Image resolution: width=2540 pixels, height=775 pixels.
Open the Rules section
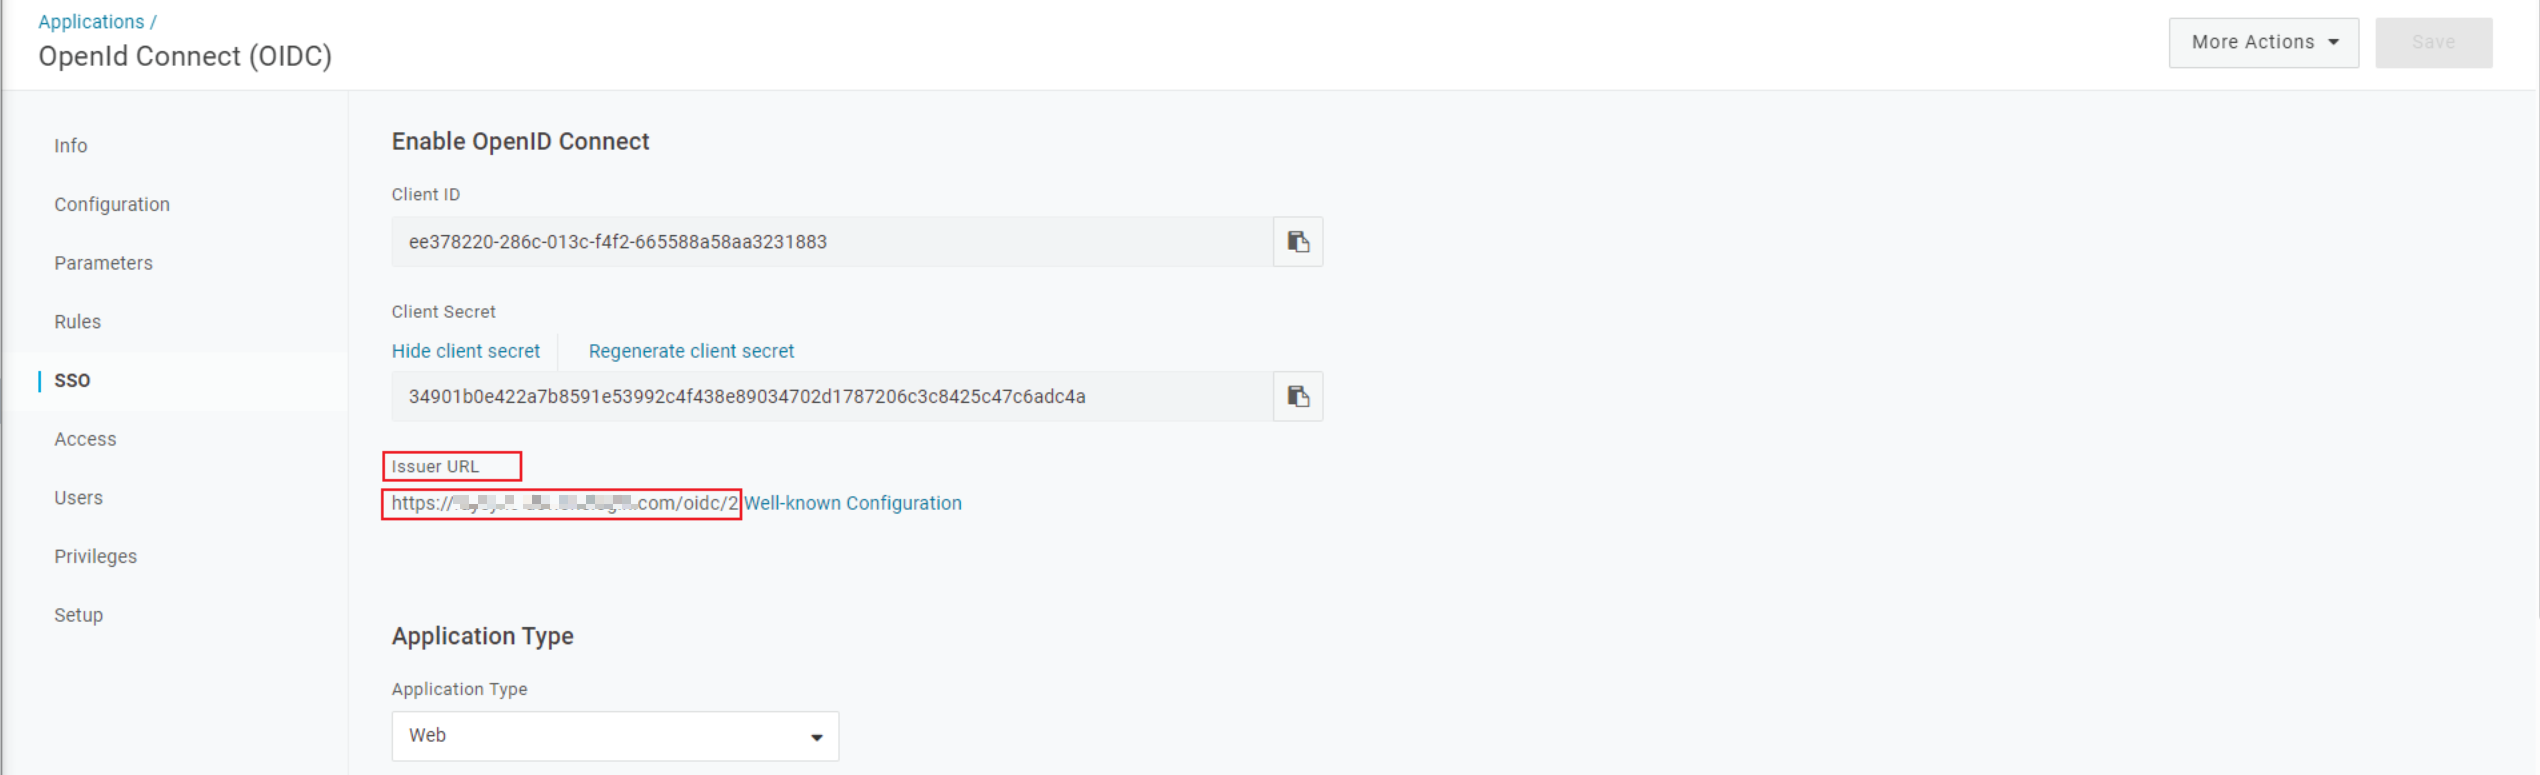[78, 322]
